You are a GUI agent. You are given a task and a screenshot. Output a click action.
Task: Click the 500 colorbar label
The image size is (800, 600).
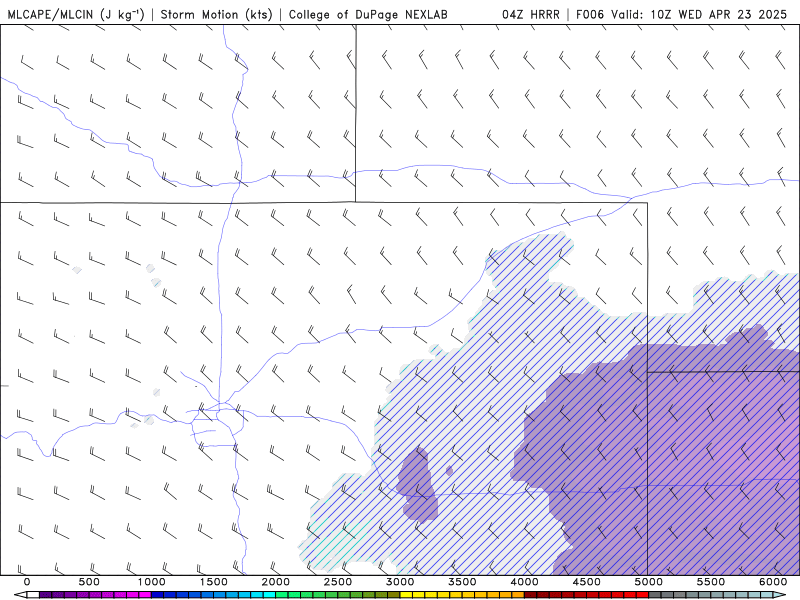[89, 582]
